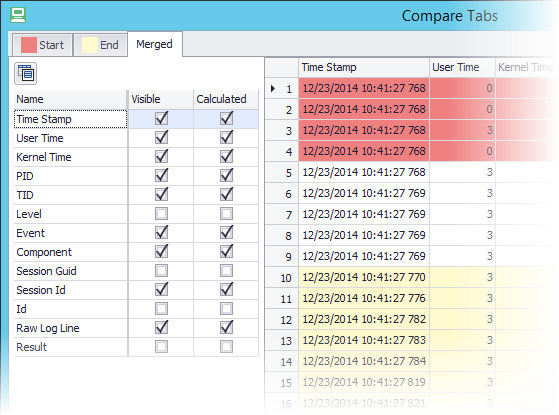Uncheck Visible checkbox for Time Stamp
This screenshot has width=559, height=415.
[x=161, y=119]
